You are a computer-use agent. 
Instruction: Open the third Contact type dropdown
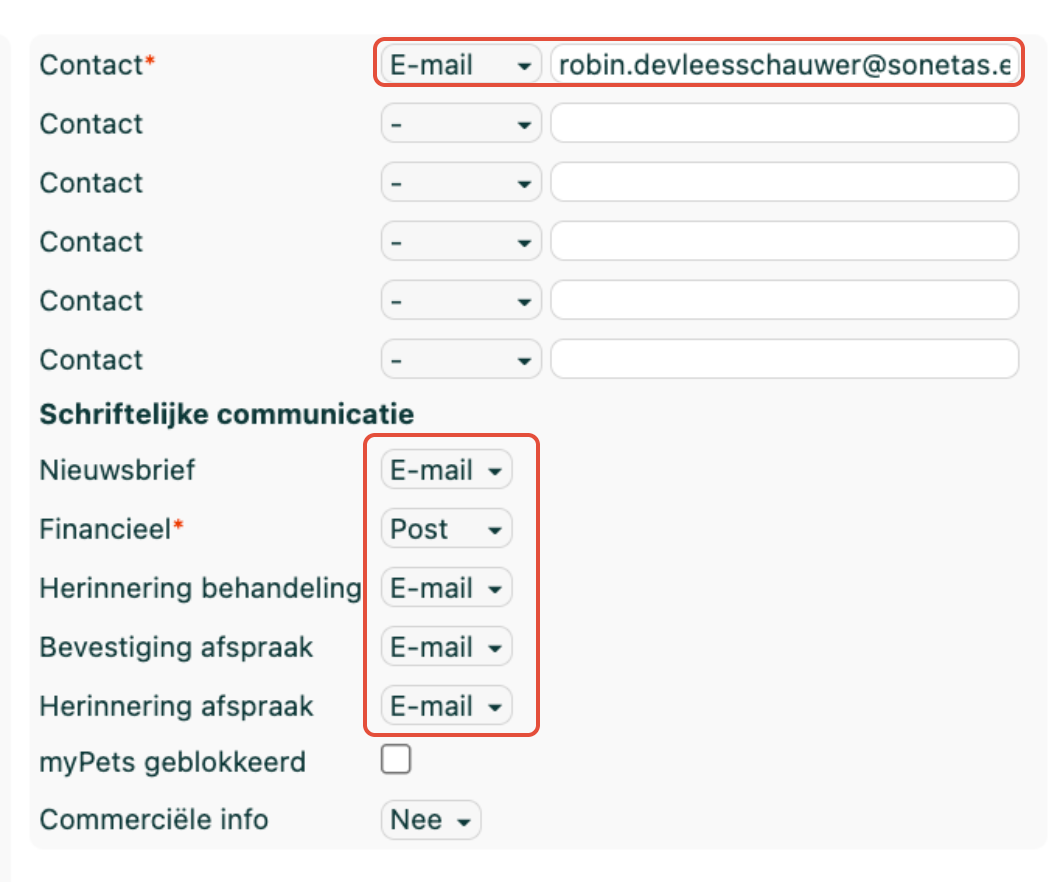tap(461, 182)
